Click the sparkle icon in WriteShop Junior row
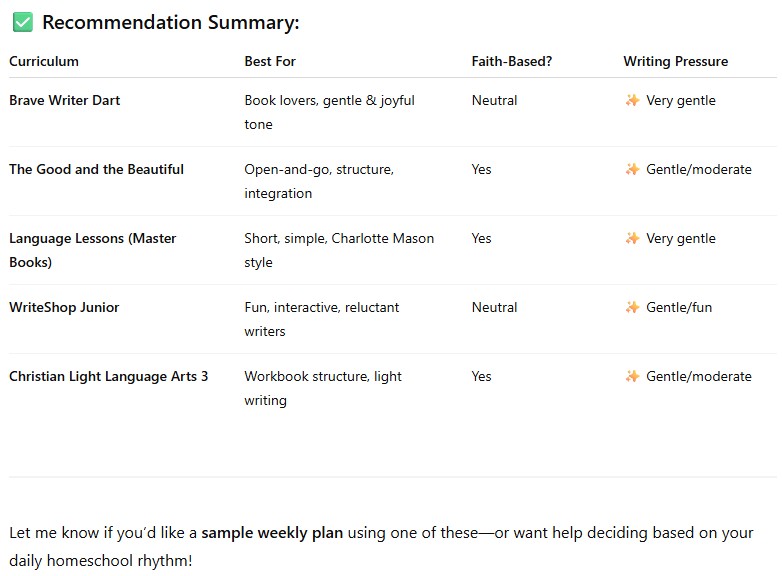The image size is (782, 576). point(632,307)
